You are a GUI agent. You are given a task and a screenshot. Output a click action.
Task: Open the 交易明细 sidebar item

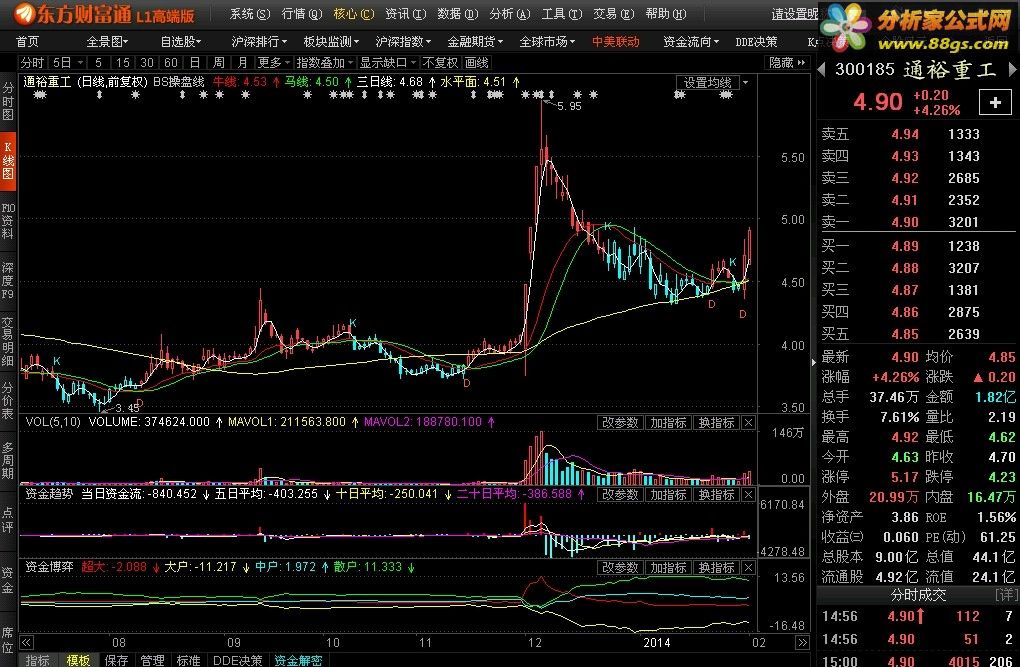coord(8,342)
